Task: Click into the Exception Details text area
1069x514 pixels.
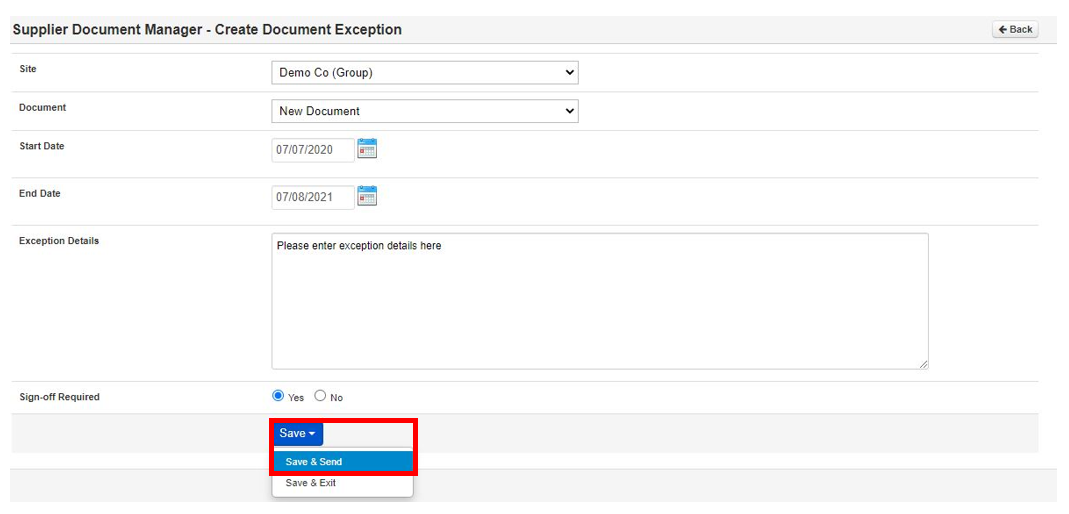Action: pyautogui.click(x=600, y=301)
